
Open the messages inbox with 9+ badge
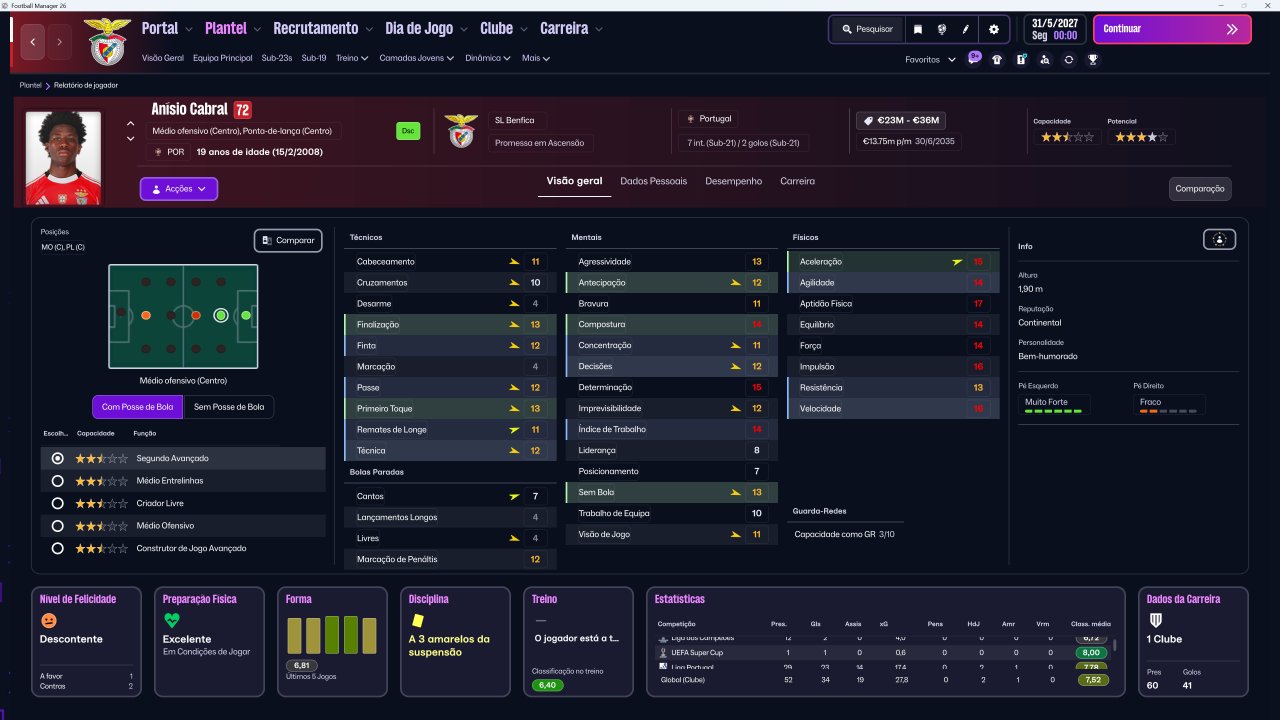974,58
